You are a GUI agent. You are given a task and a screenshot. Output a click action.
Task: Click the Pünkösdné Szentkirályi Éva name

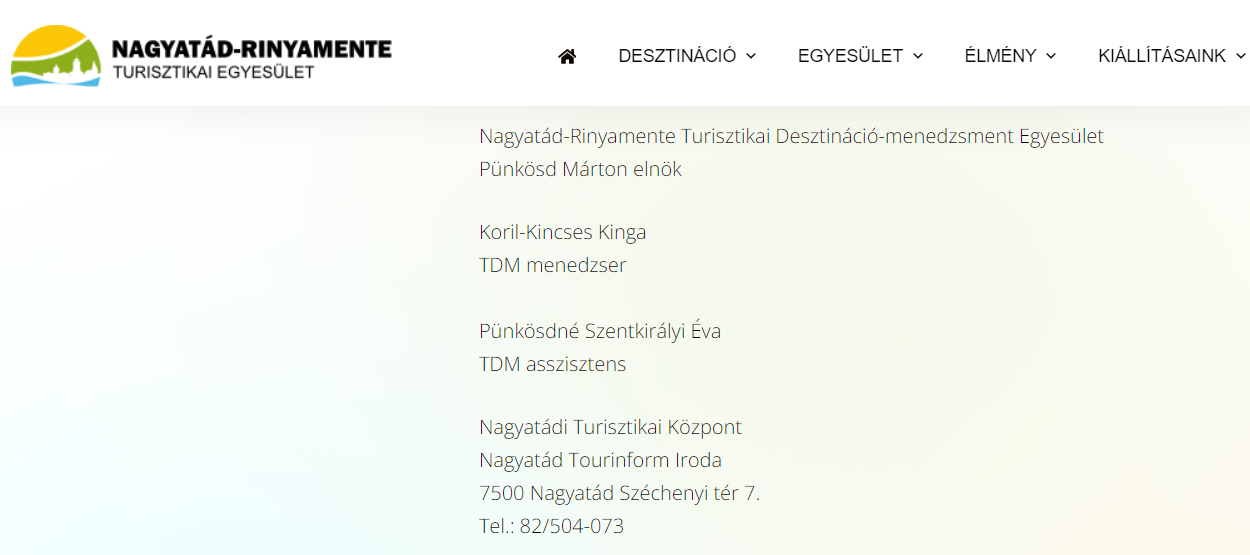click(x=600, y=331)
